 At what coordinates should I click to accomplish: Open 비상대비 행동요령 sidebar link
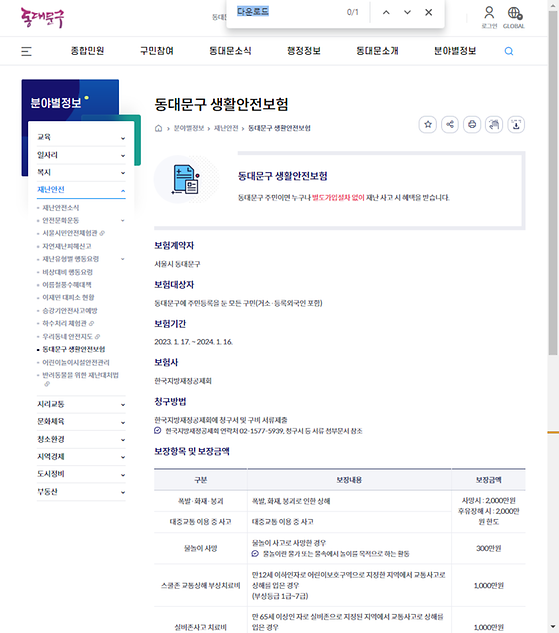(67, 272)
